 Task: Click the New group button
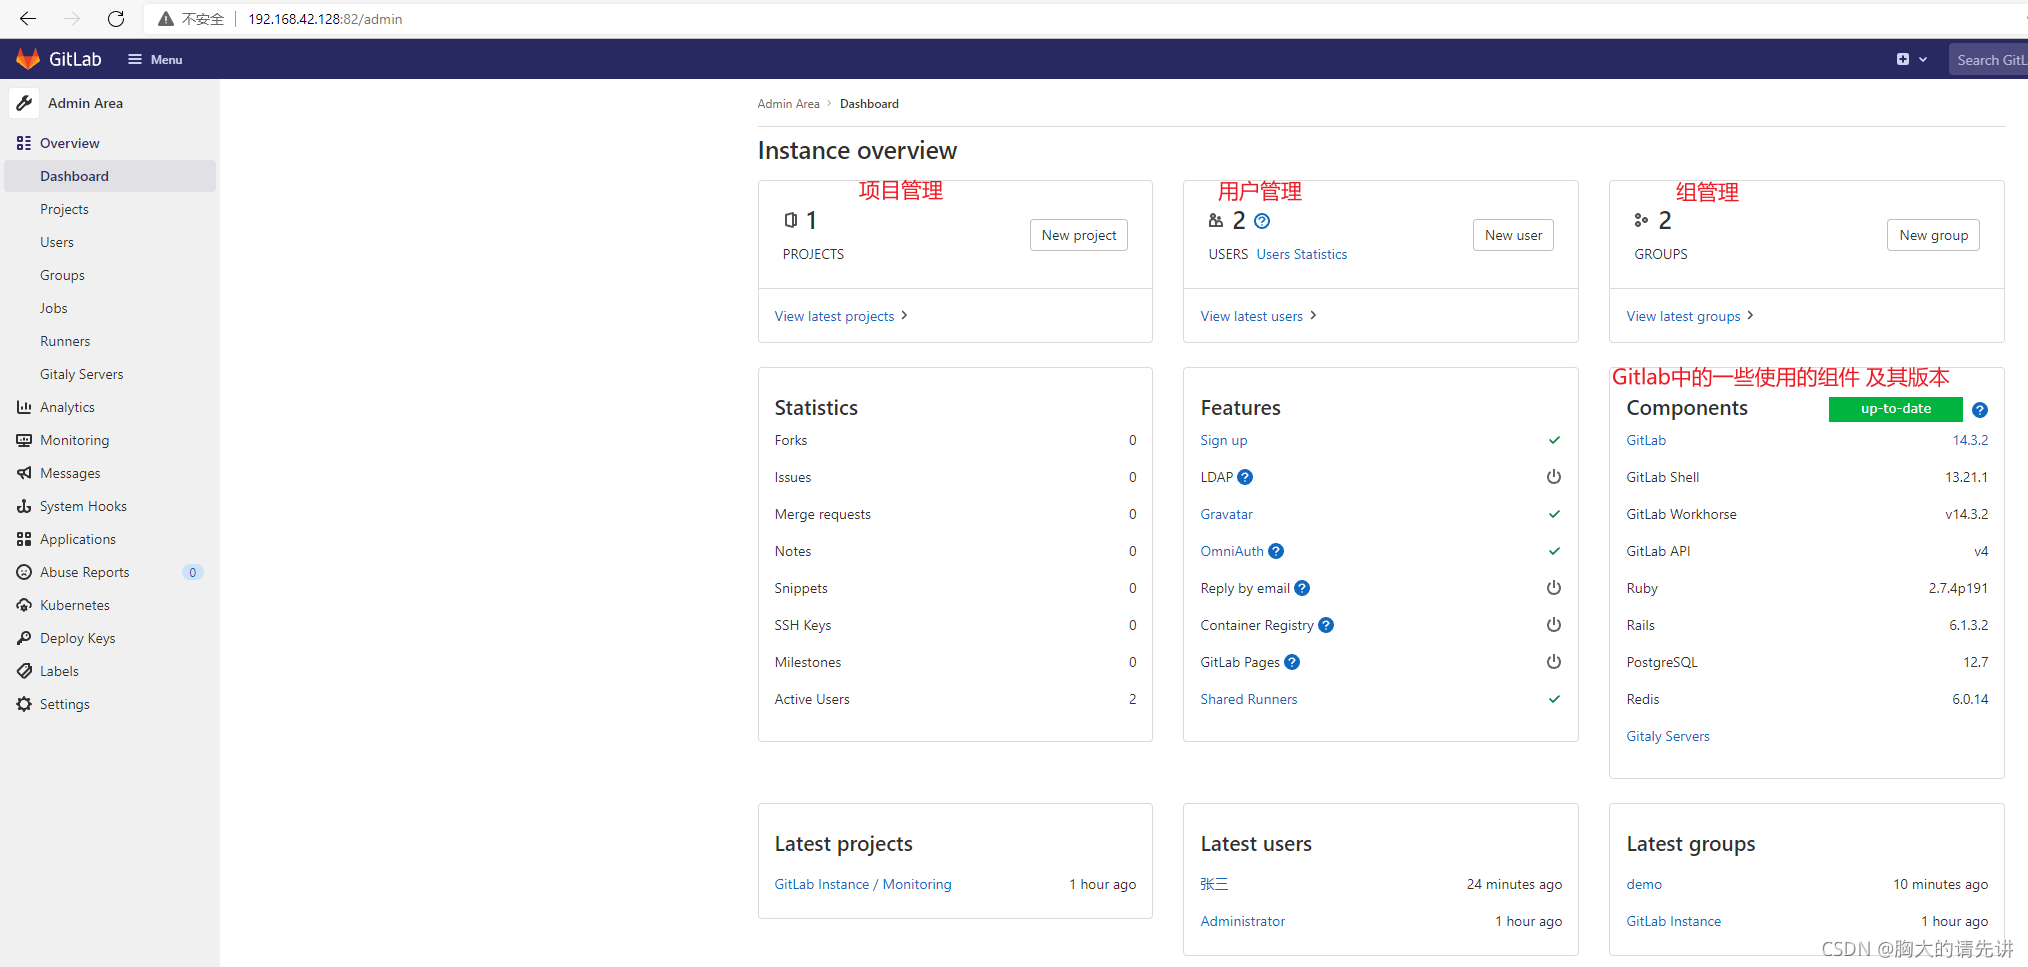[x=1933, y=235]
